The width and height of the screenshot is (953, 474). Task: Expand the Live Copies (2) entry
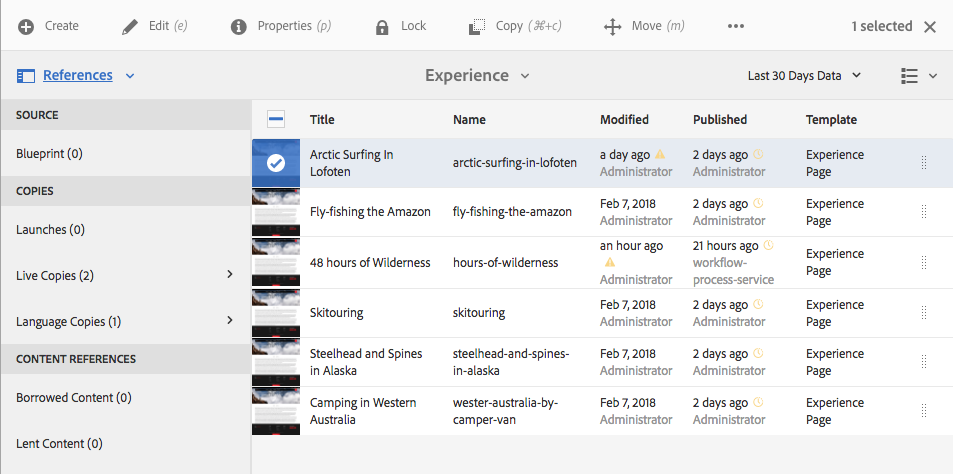coord(229,274)
